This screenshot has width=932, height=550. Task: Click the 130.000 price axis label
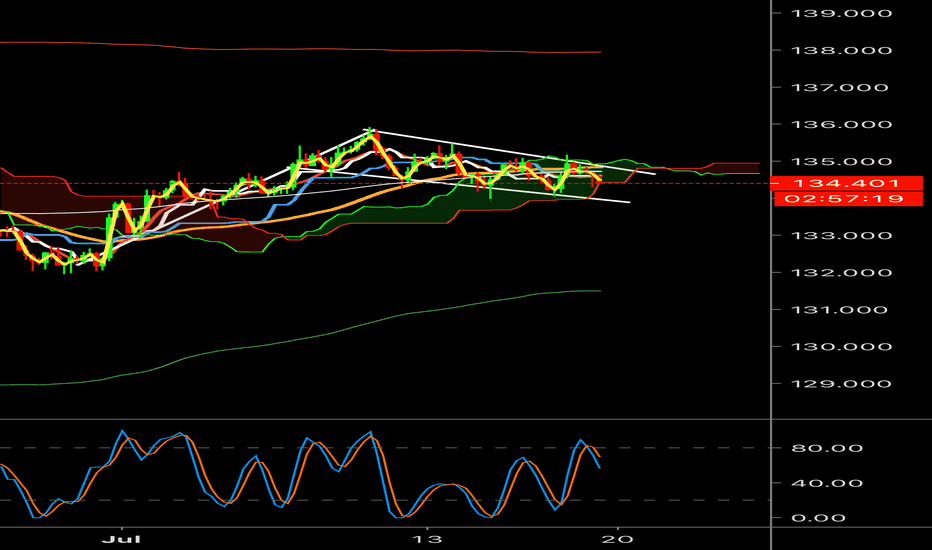[841, 347]
